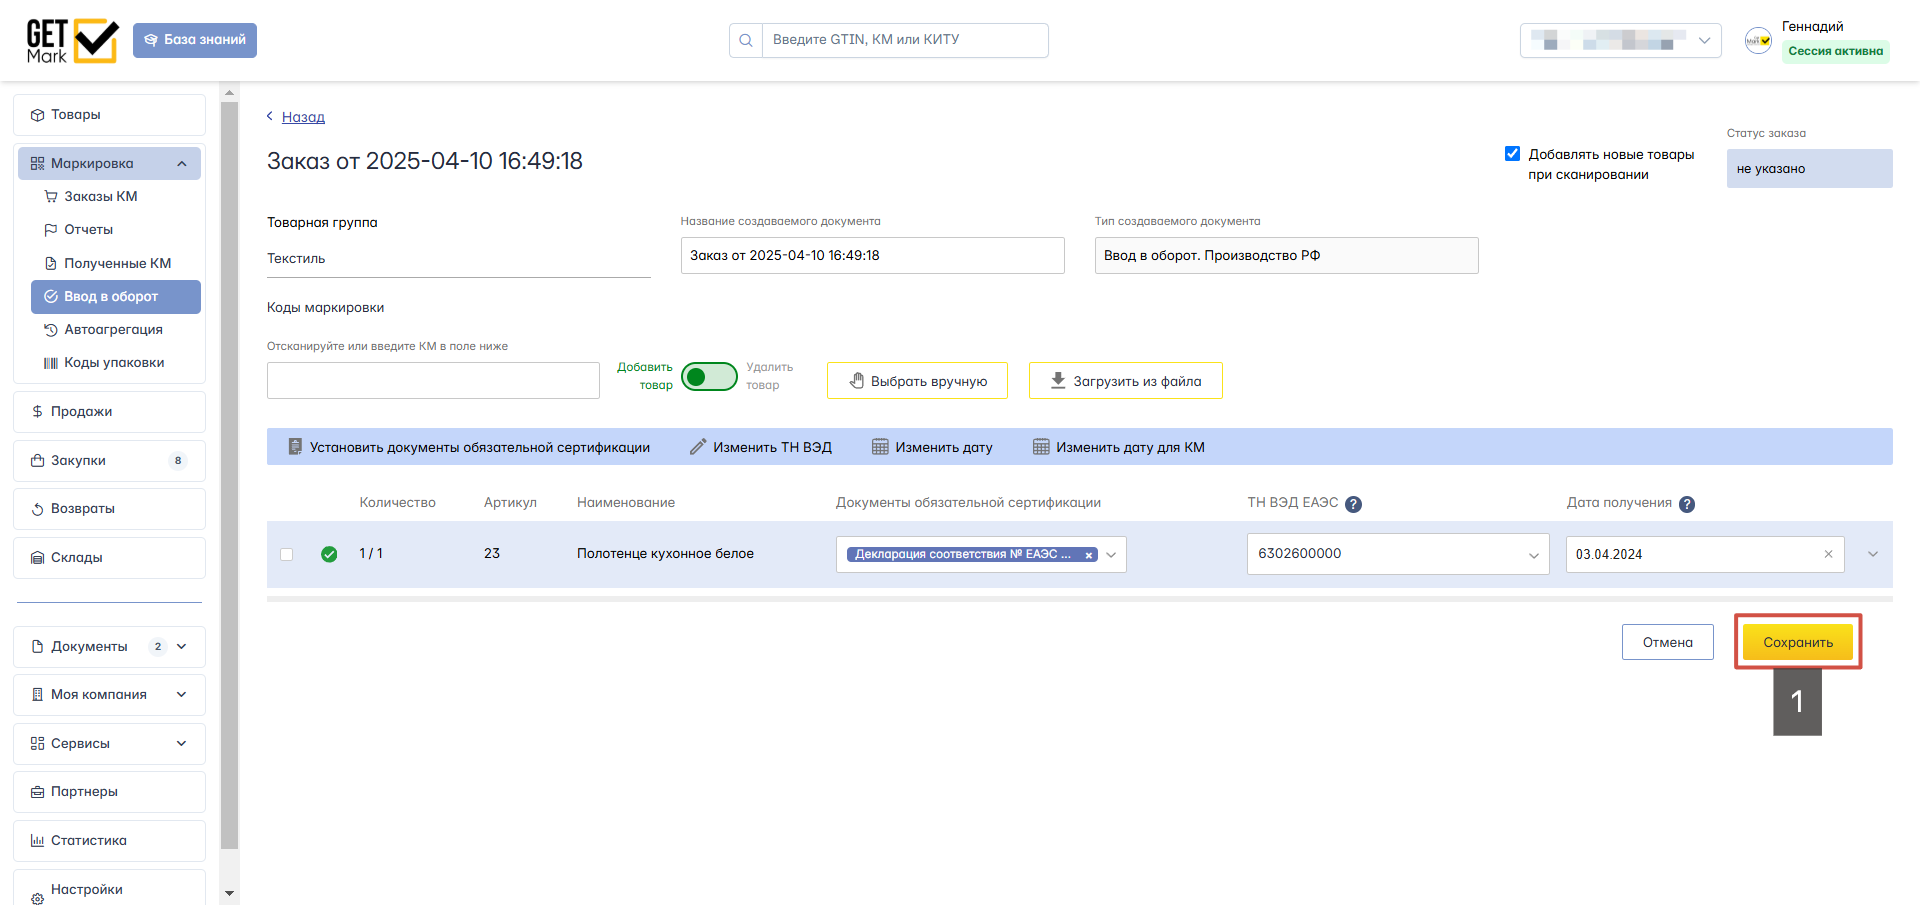Open the Закупки section
This screenshot has height=905, width=1920.
point(109,461)
